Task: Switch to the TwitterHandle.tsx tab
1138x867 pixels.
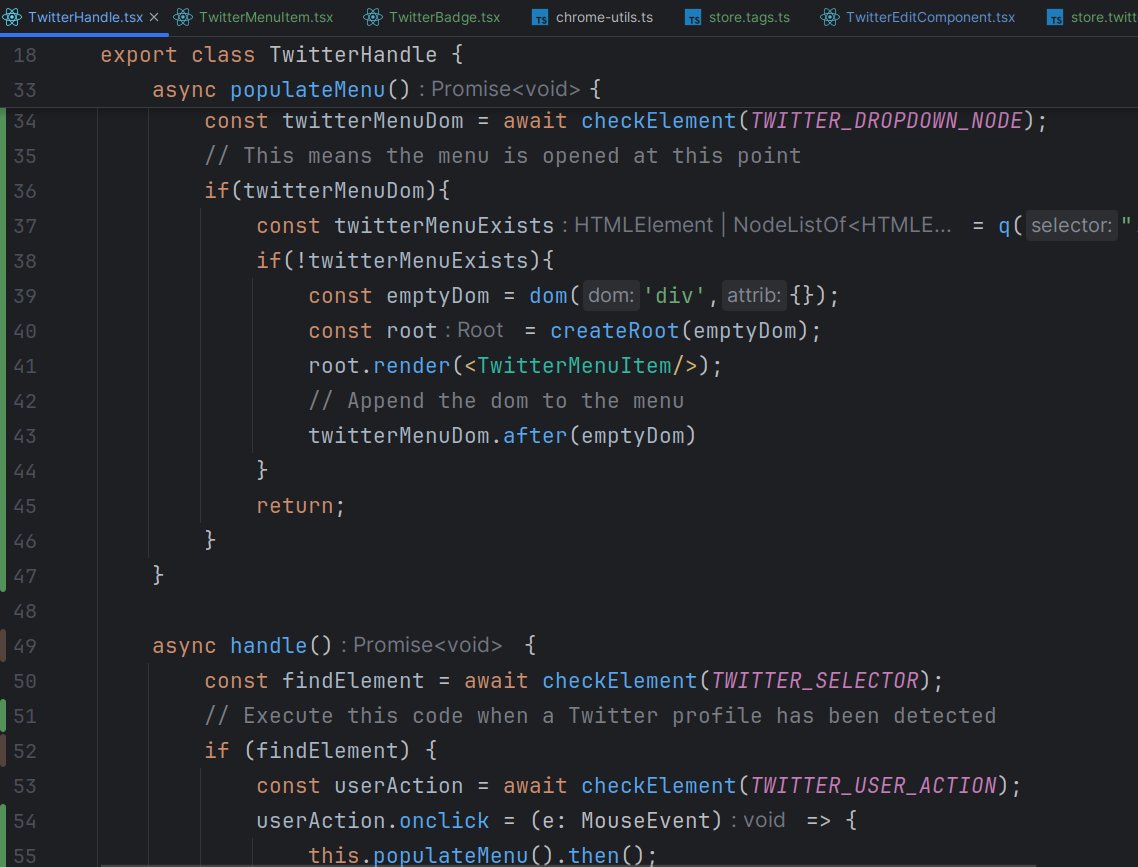Action: click(85, 17)
